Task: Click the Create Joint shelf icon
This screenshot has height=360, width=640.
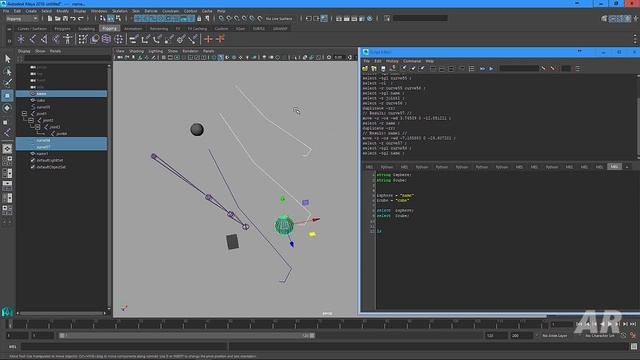Action: pos(33,39)
